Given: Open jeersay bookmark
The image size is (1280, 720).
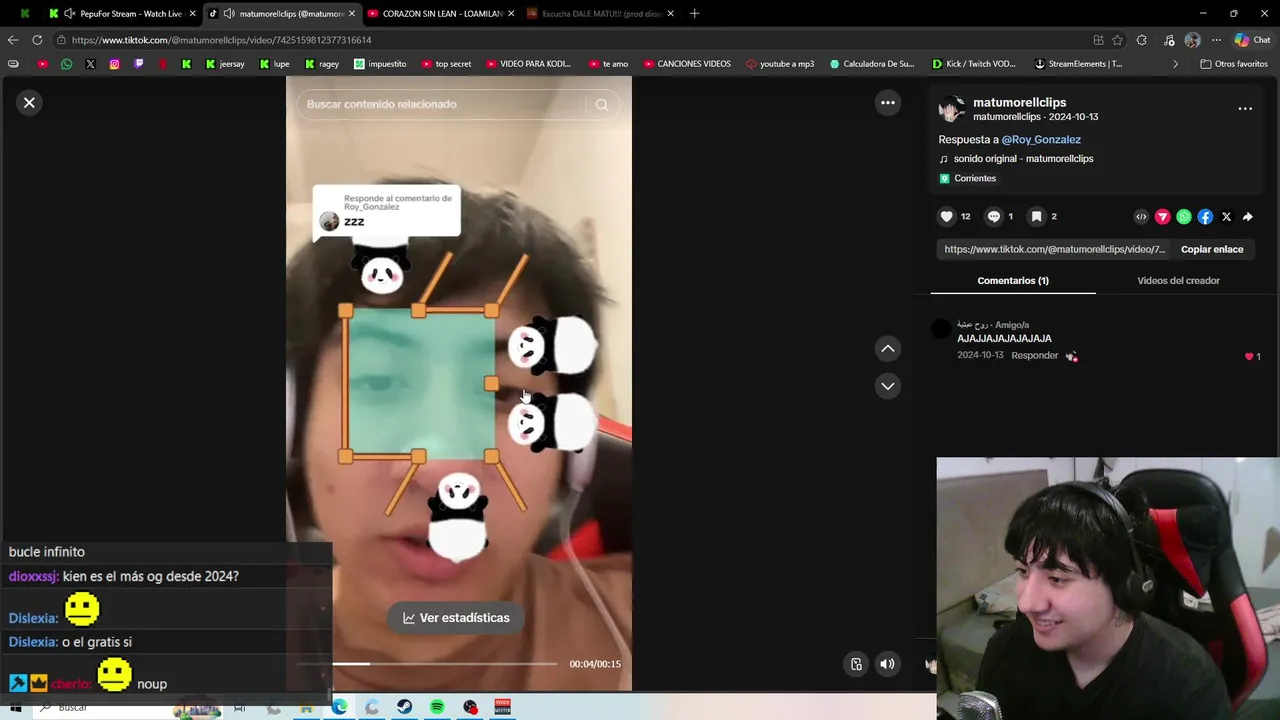Looking at the screenshot, I should tap(225, 64).
